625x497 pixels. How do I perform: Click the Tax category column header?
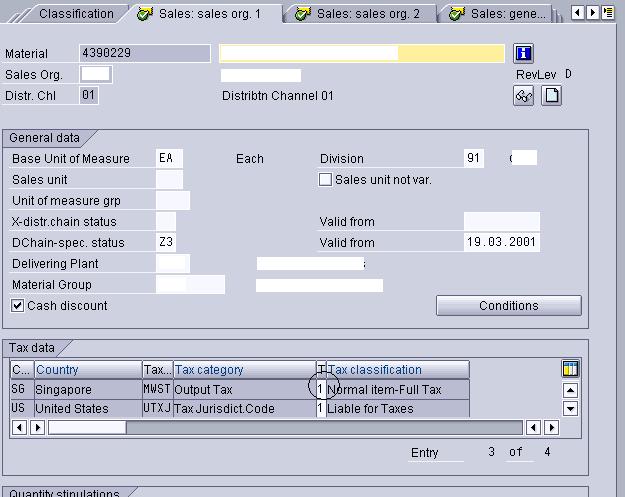(243, 370)
